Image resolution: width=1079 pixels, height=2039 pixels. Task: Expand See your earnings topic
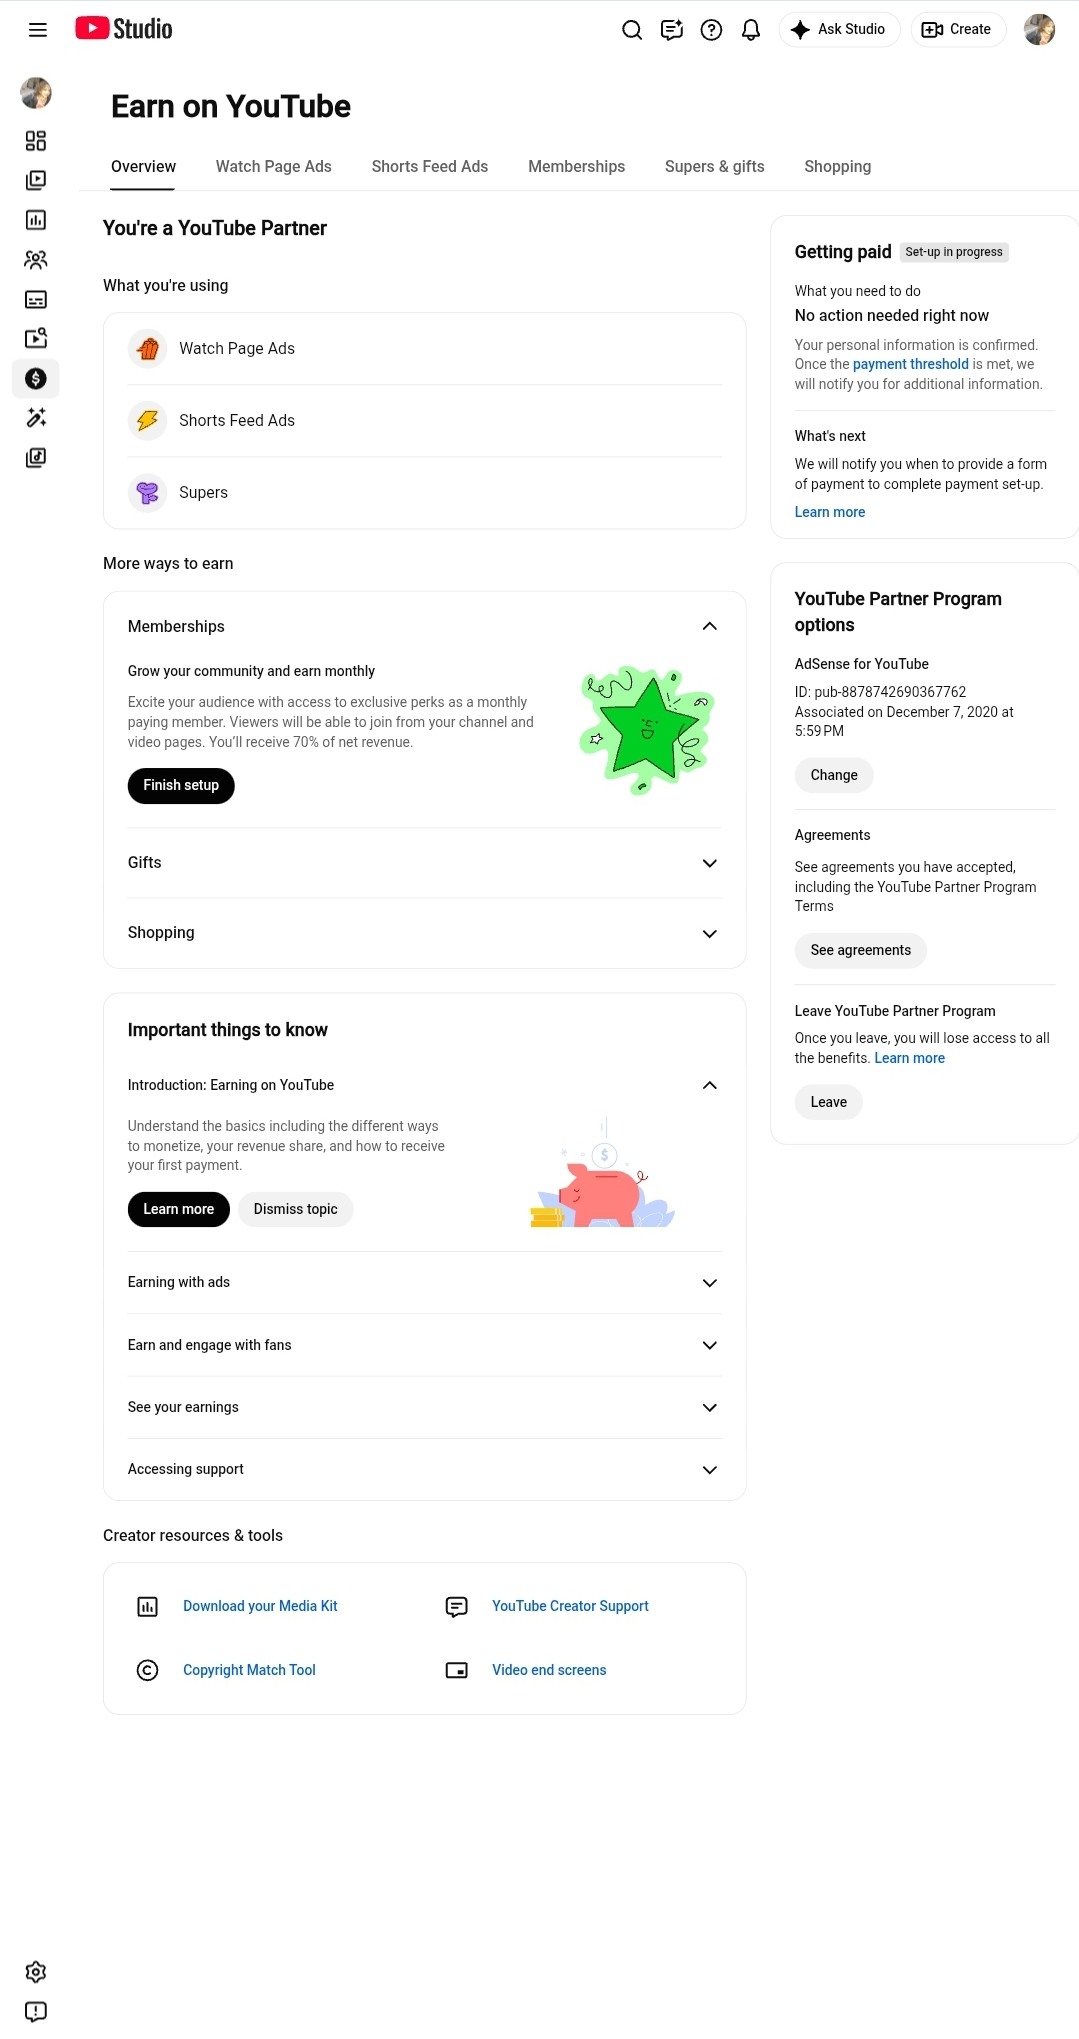click(710, 1408)
